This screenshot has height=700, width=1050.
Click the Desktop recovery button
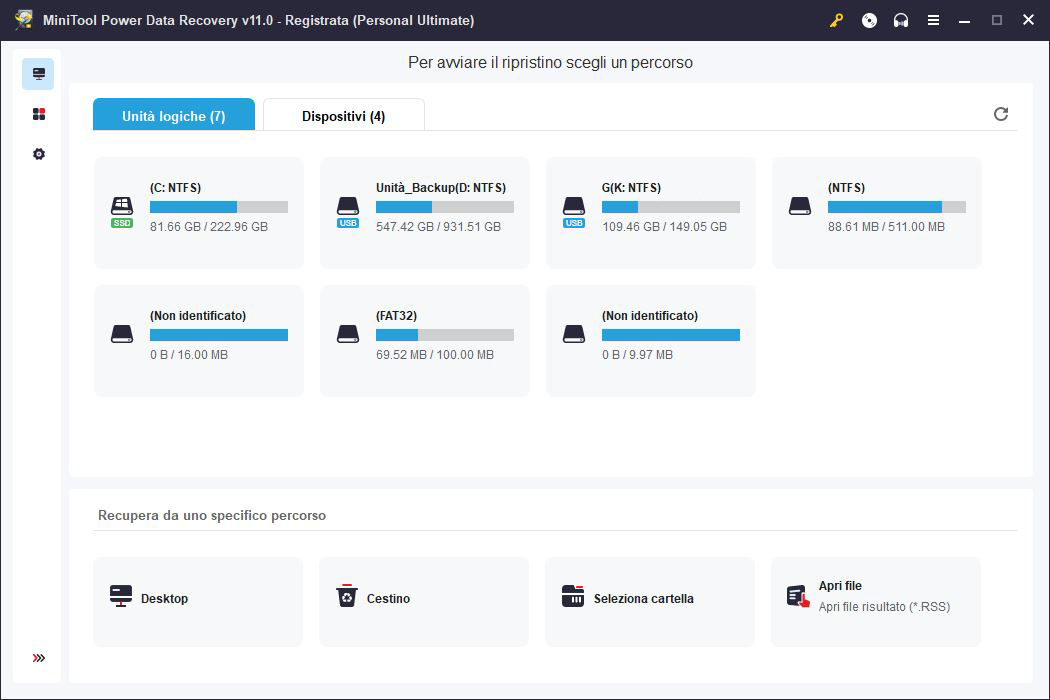point(198,601)
